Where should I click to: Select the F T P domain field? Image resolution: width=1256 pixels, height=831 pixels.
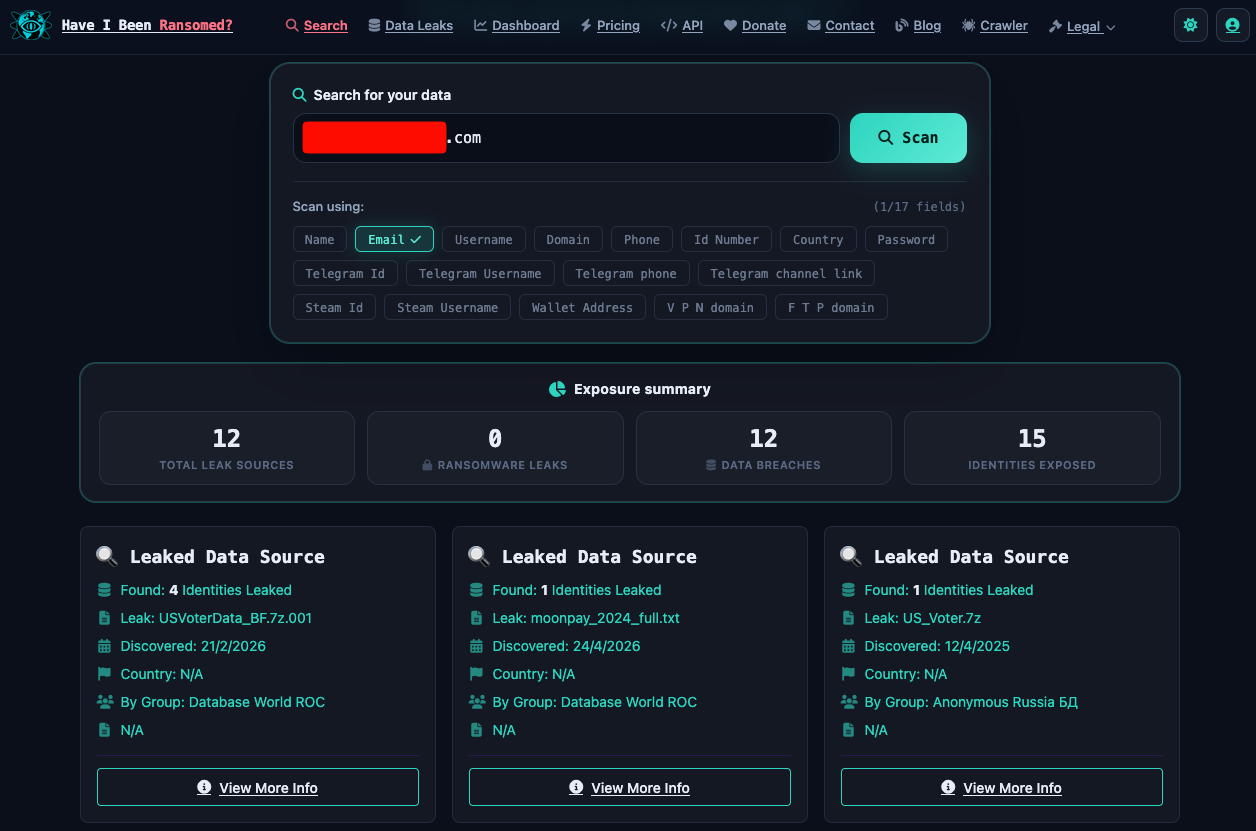[831, 307]
